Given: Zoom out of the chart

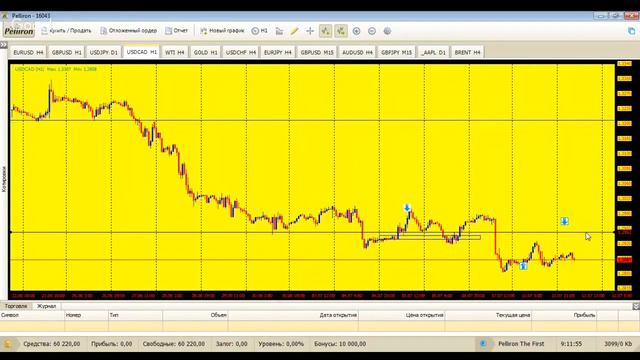Looking at the screenshot, I should pyautogui.click(x=372, y=31).
